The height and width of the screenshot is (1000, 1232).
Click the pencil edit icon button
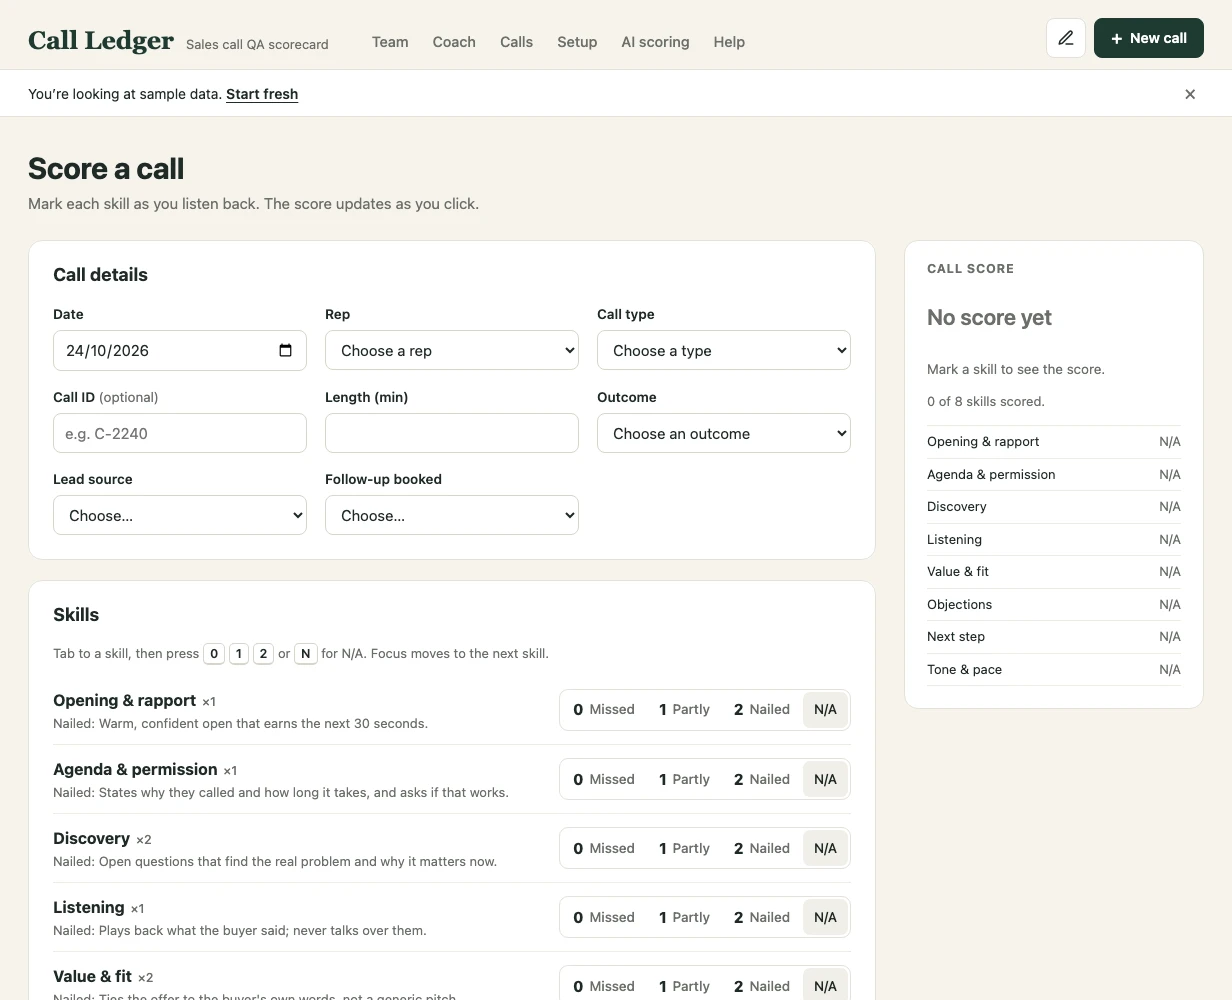tap(1066, 38)
